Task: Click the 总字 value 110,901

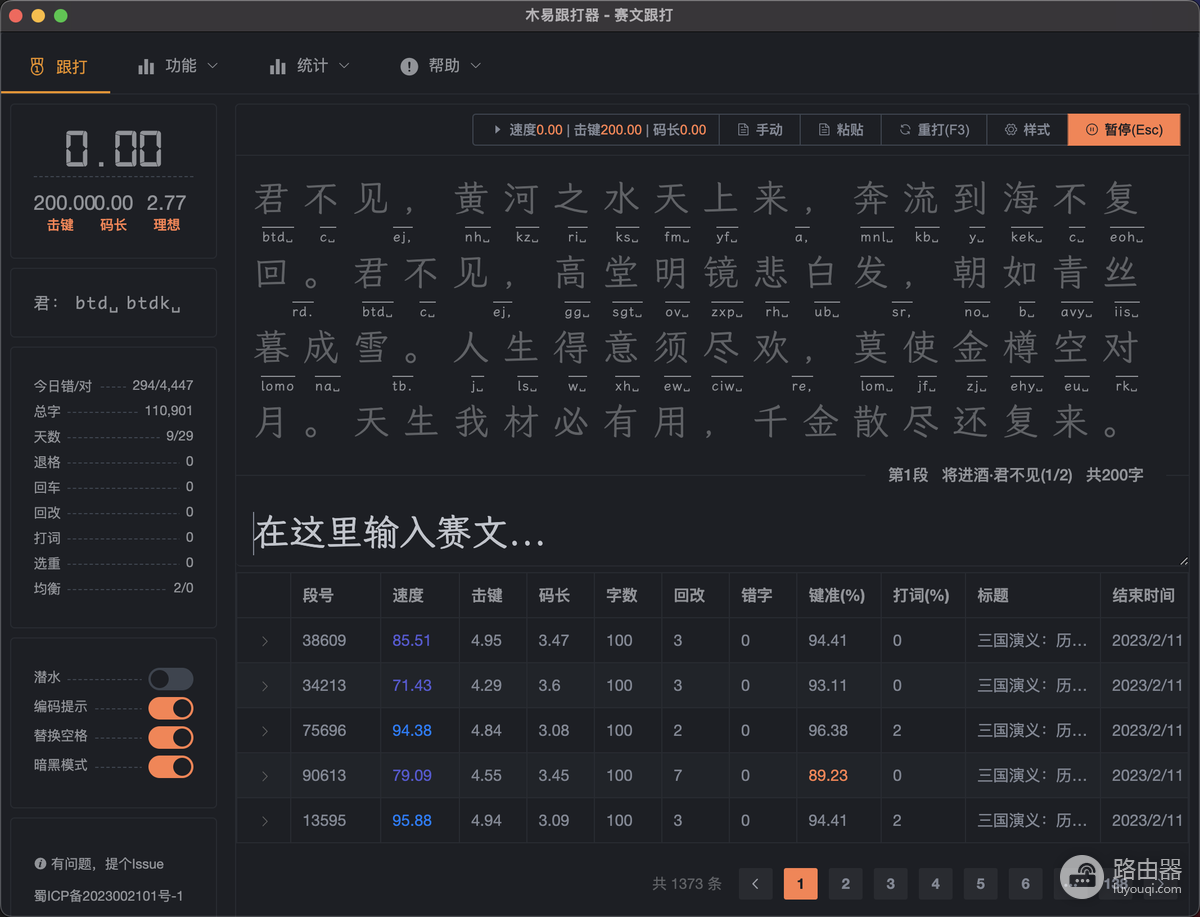Action: coord(169,411)
